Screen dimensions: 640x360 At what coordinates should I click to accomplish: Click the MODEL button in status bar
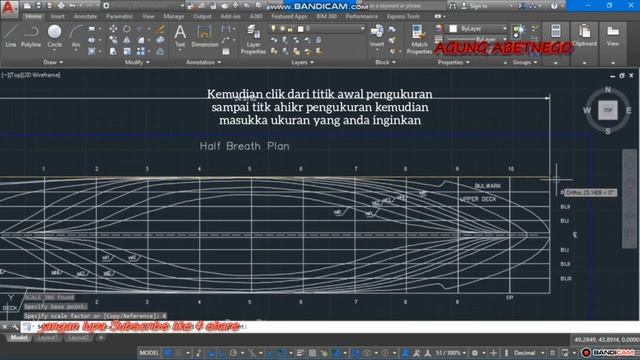149,353
